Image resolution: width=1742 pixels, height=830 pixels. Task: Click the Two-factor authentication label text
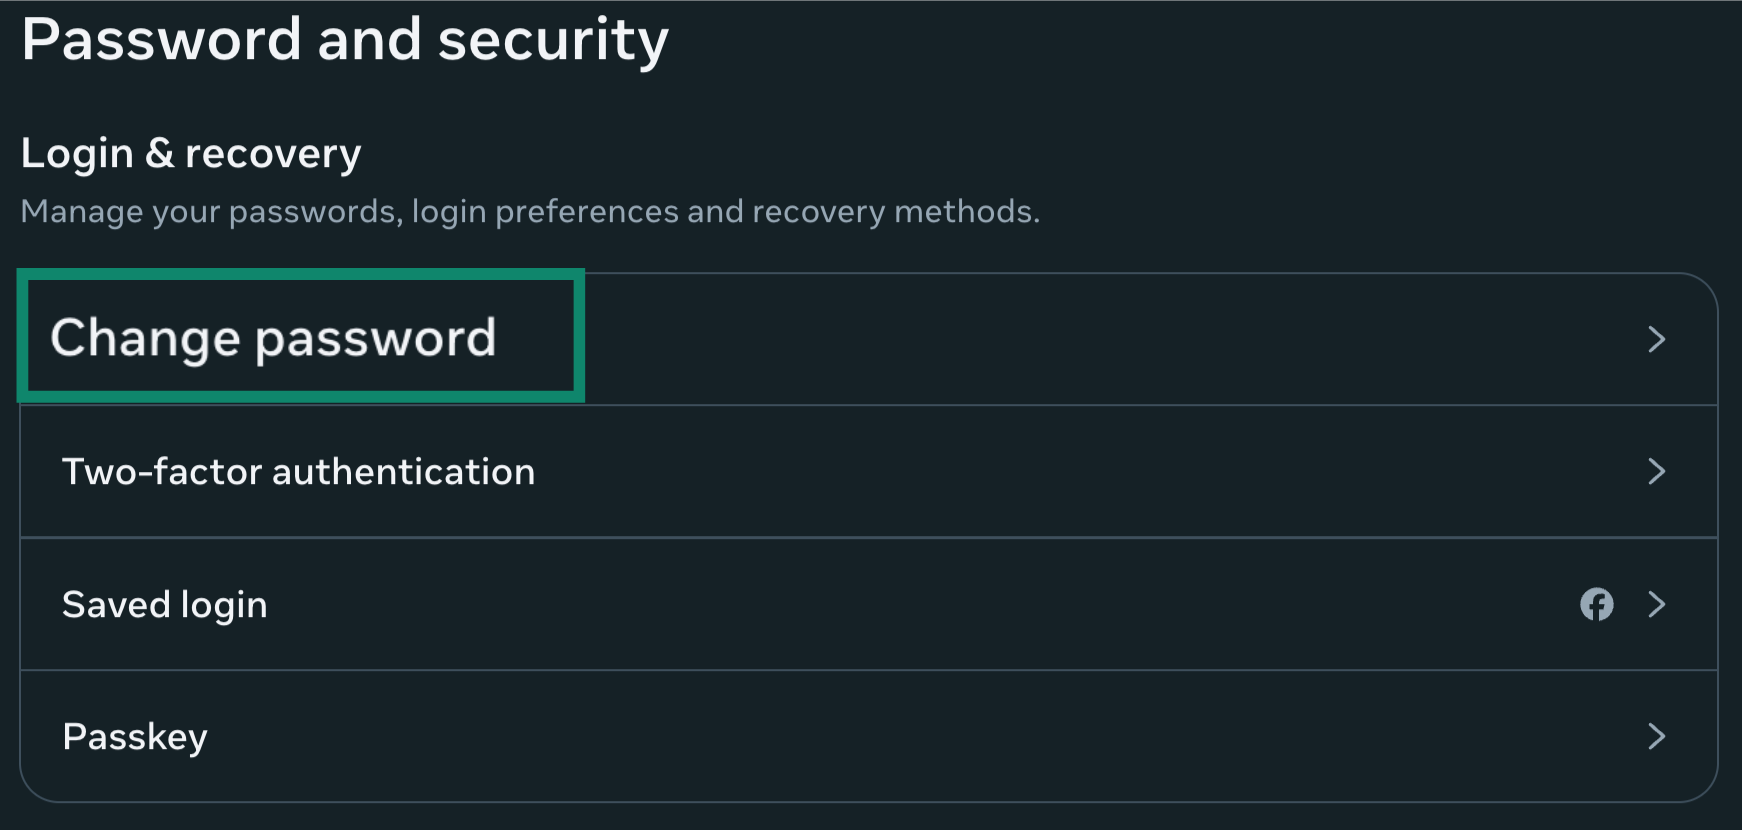(299, 471)
